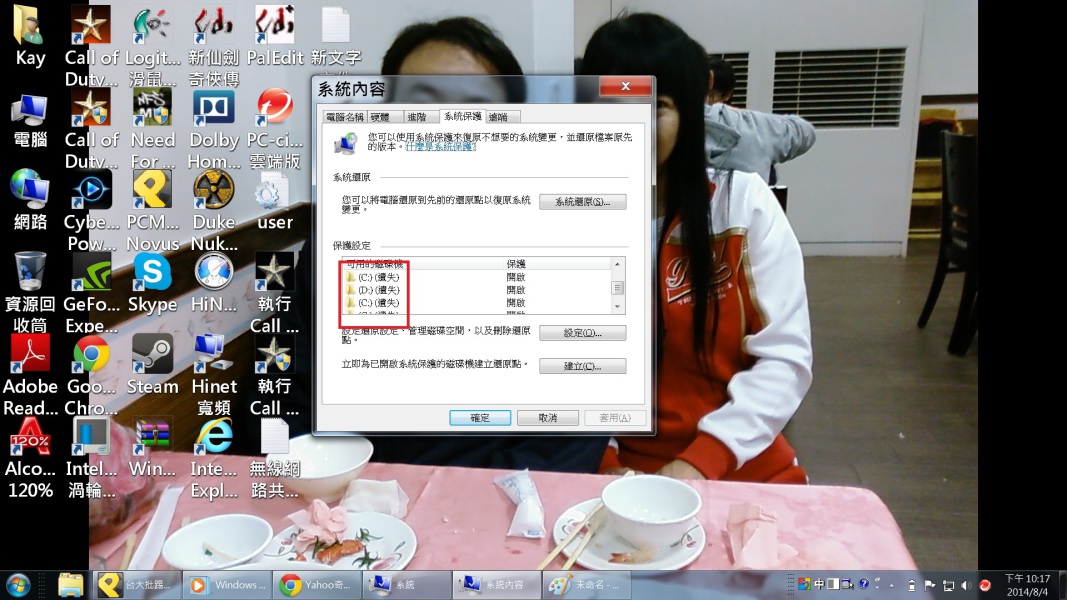
Task: Click the 系統還原(S)... button
Action: click(x=582, y=202)
